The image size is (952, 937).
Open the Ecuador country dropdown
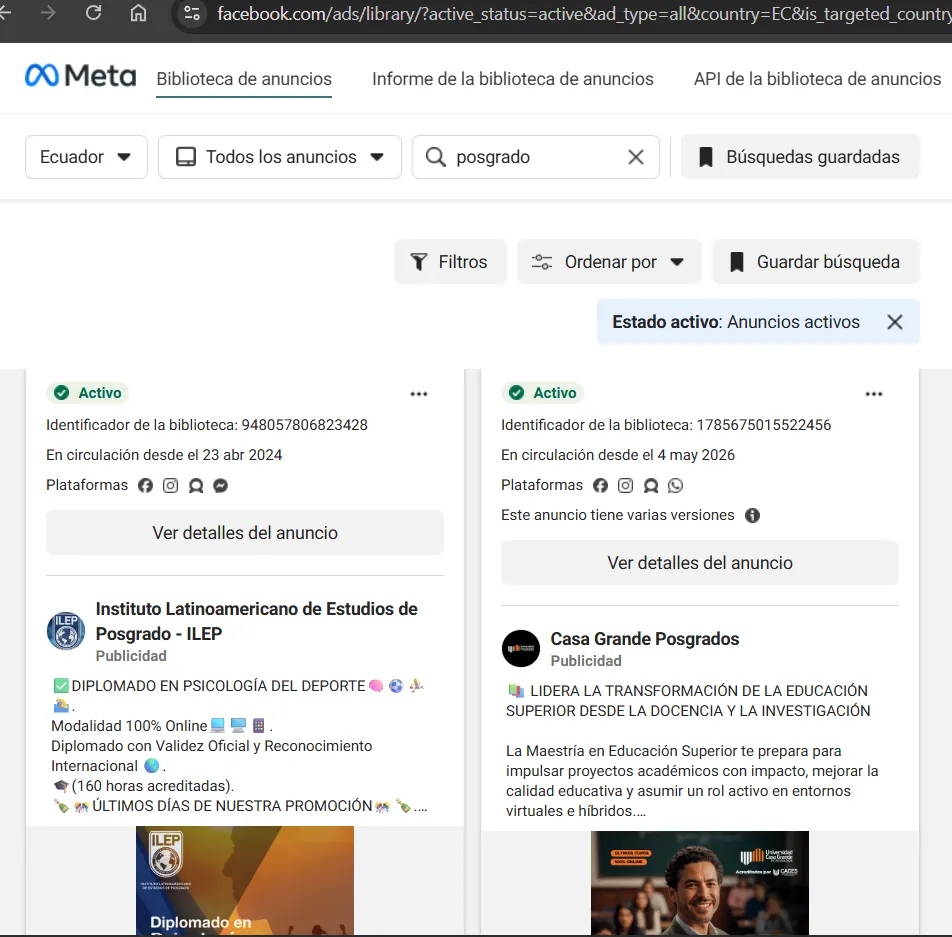[86, 157]
